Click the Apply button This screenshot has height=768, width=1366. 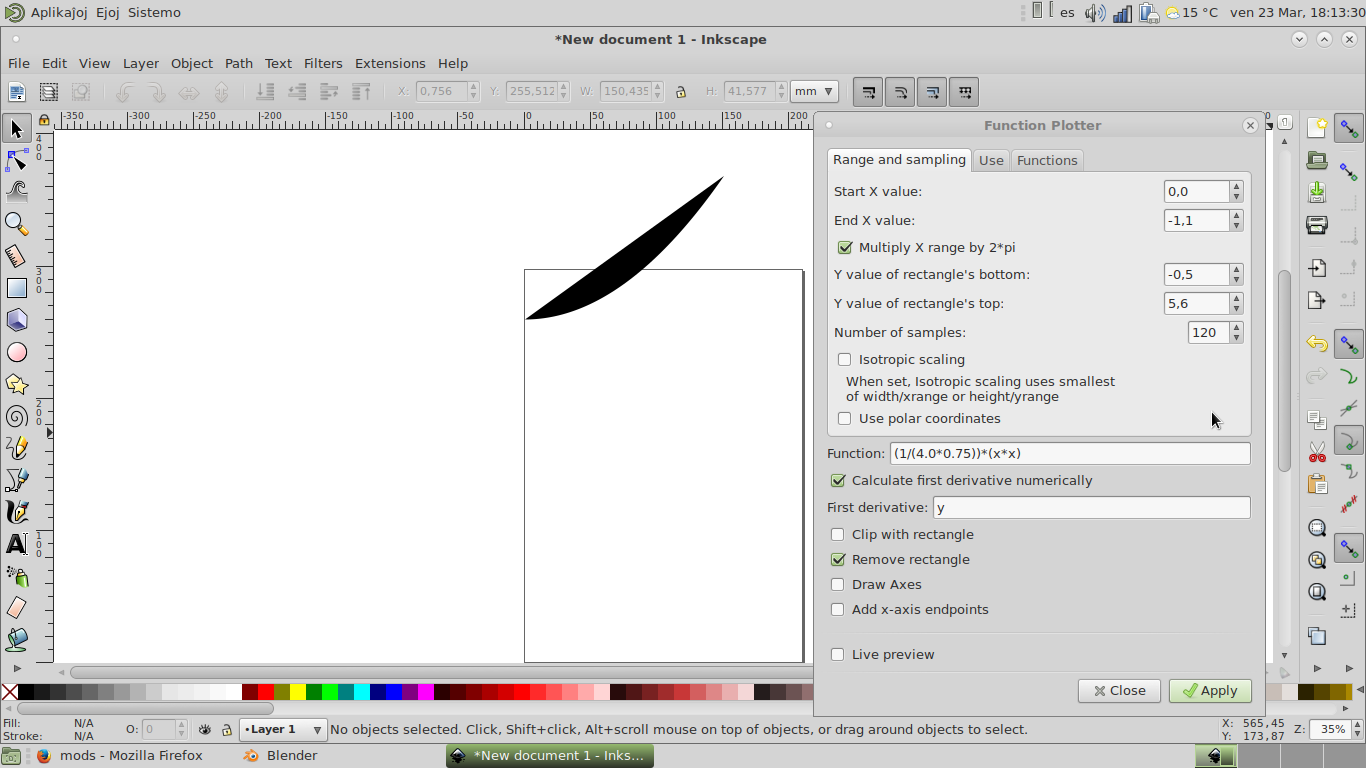pyautogui.click(x=1210, y=690)
